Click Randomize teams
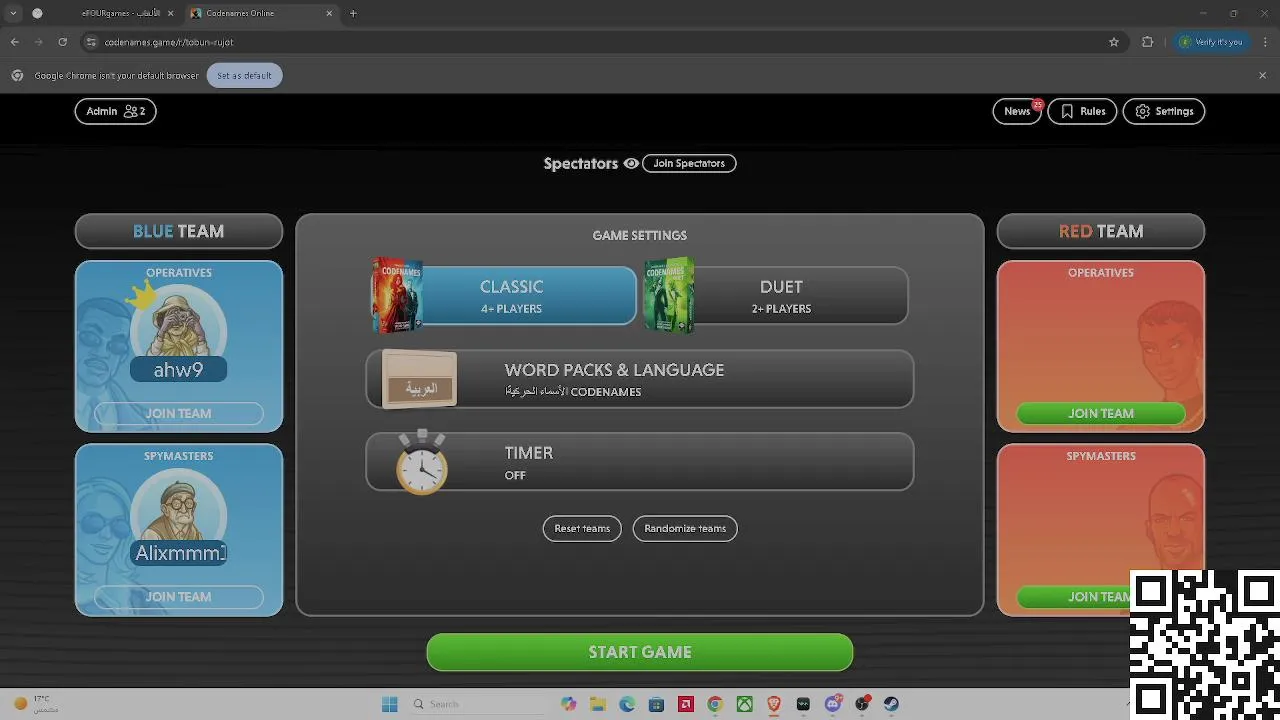Image resolution: width=1280 pixels, height=720 pixels. pyautogui.click(x=685, y=528)
